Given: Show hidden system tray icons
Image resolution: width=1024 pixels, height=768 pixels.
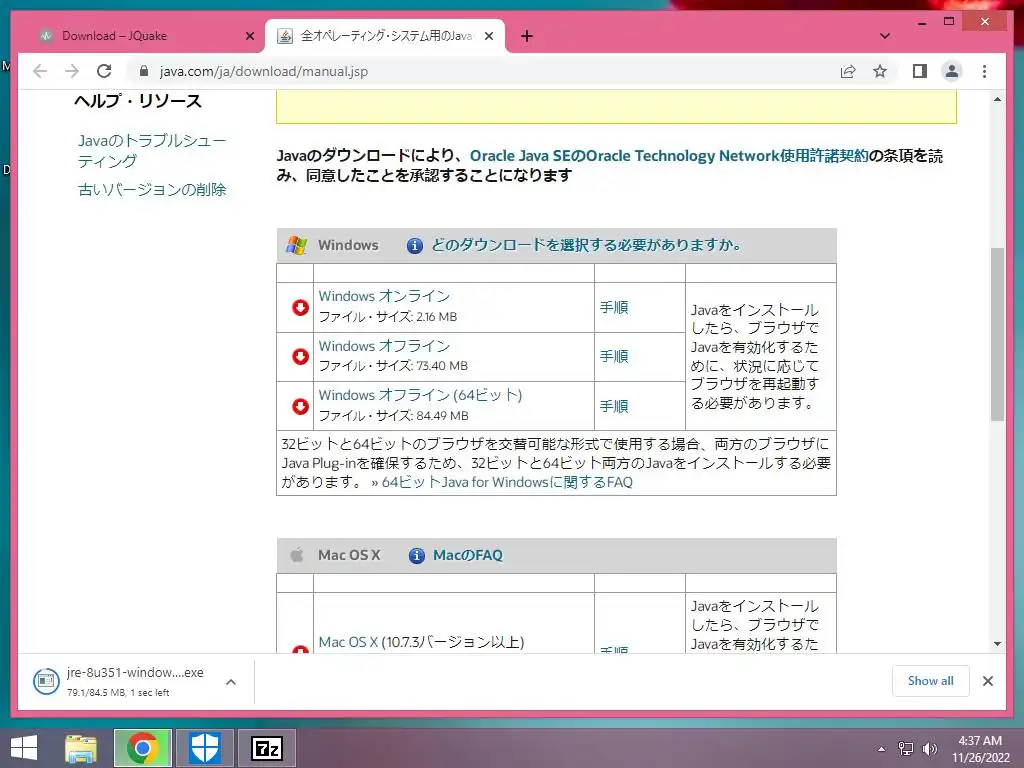Looking at the screenshot, I should [x=882, y=749].
